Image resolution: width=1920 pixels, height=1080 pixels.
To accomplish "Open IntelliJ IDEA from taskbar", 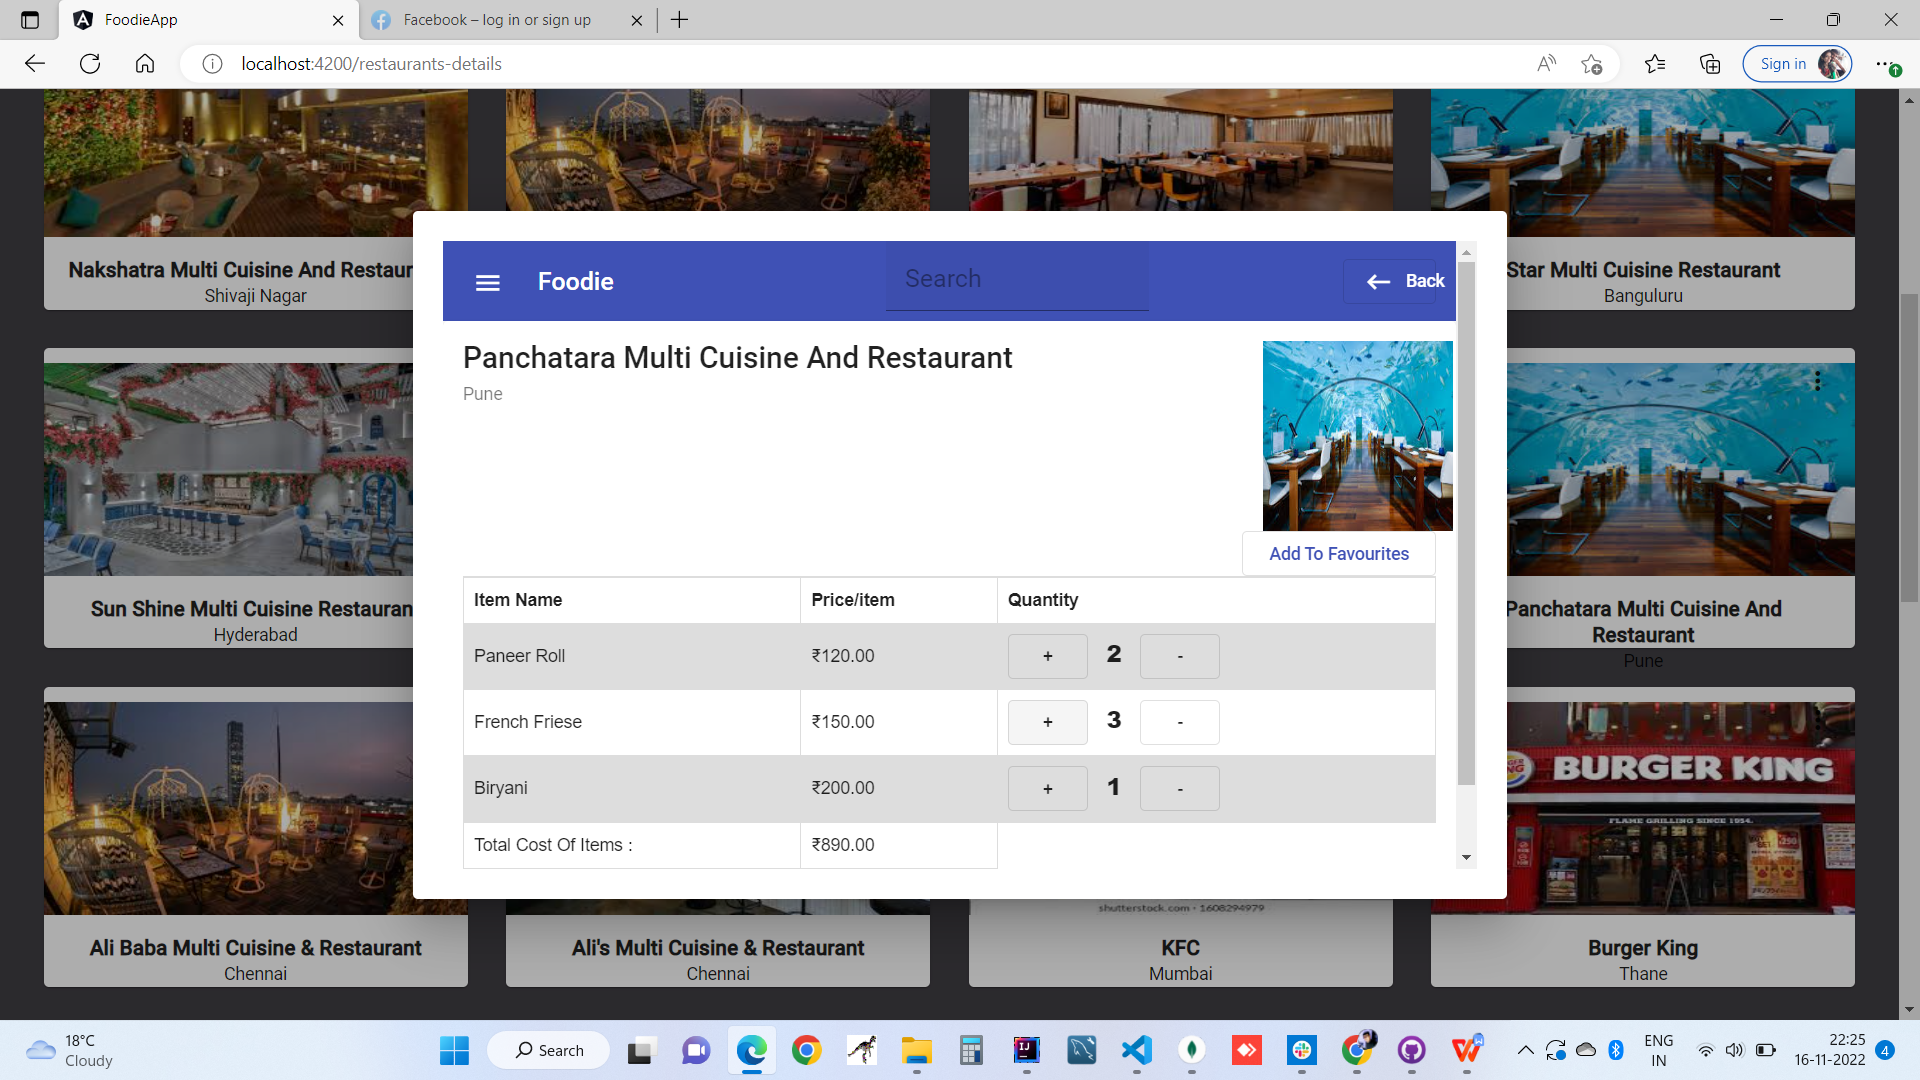I will (1026, 1050).
